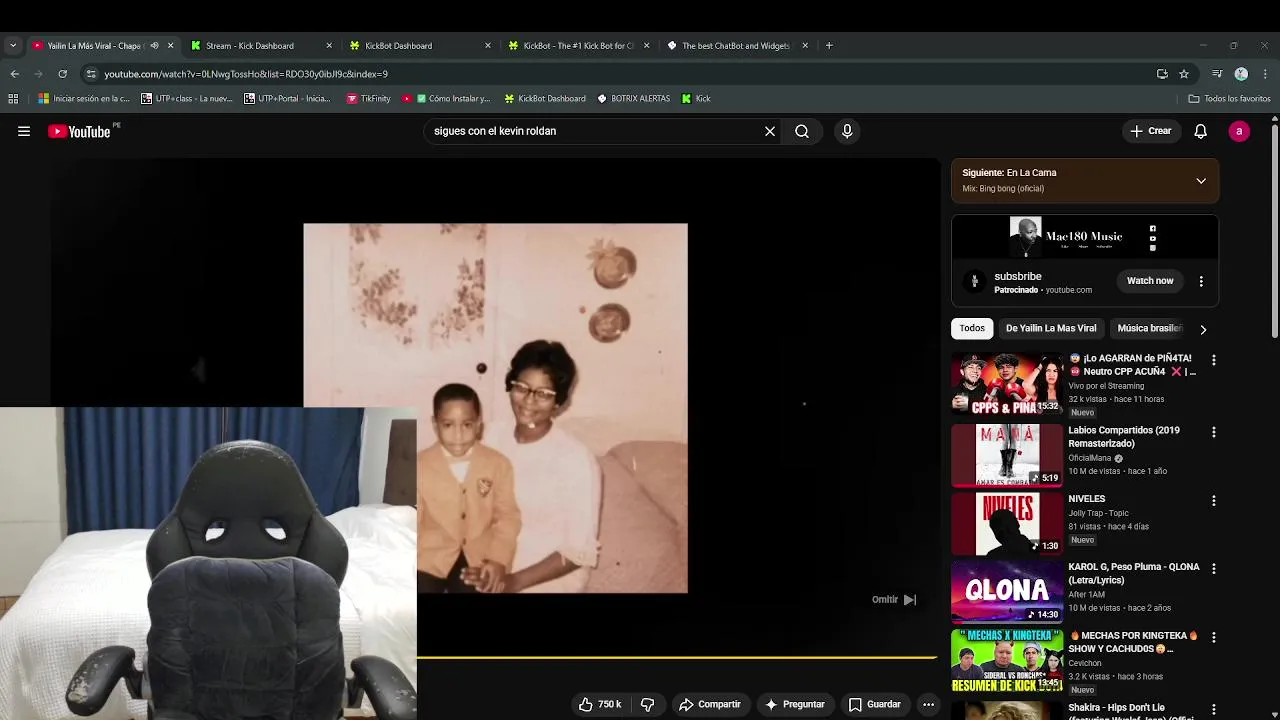Screen dimensions: 1280x720
Task: Open the Todos los favoritos folder
Action: click(x=1229, y=99)
